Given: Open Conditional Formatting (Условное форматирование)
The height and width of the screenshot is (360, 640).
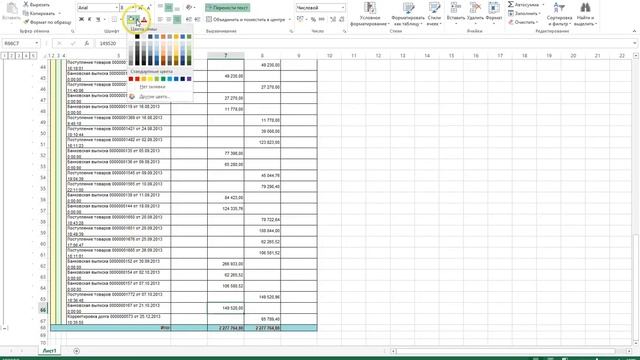Looking at the screenshot, I should [x=370, y=14].
